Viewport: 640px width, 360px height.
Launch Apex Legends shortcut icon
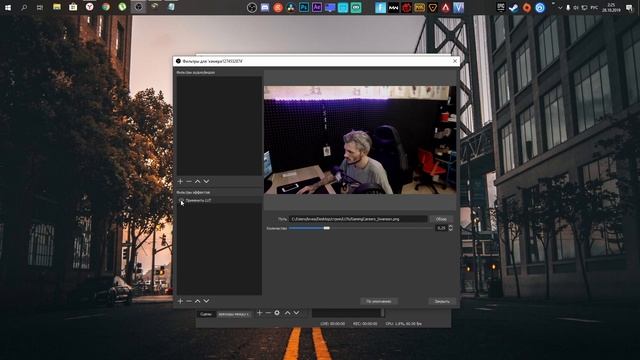(446, 7)
